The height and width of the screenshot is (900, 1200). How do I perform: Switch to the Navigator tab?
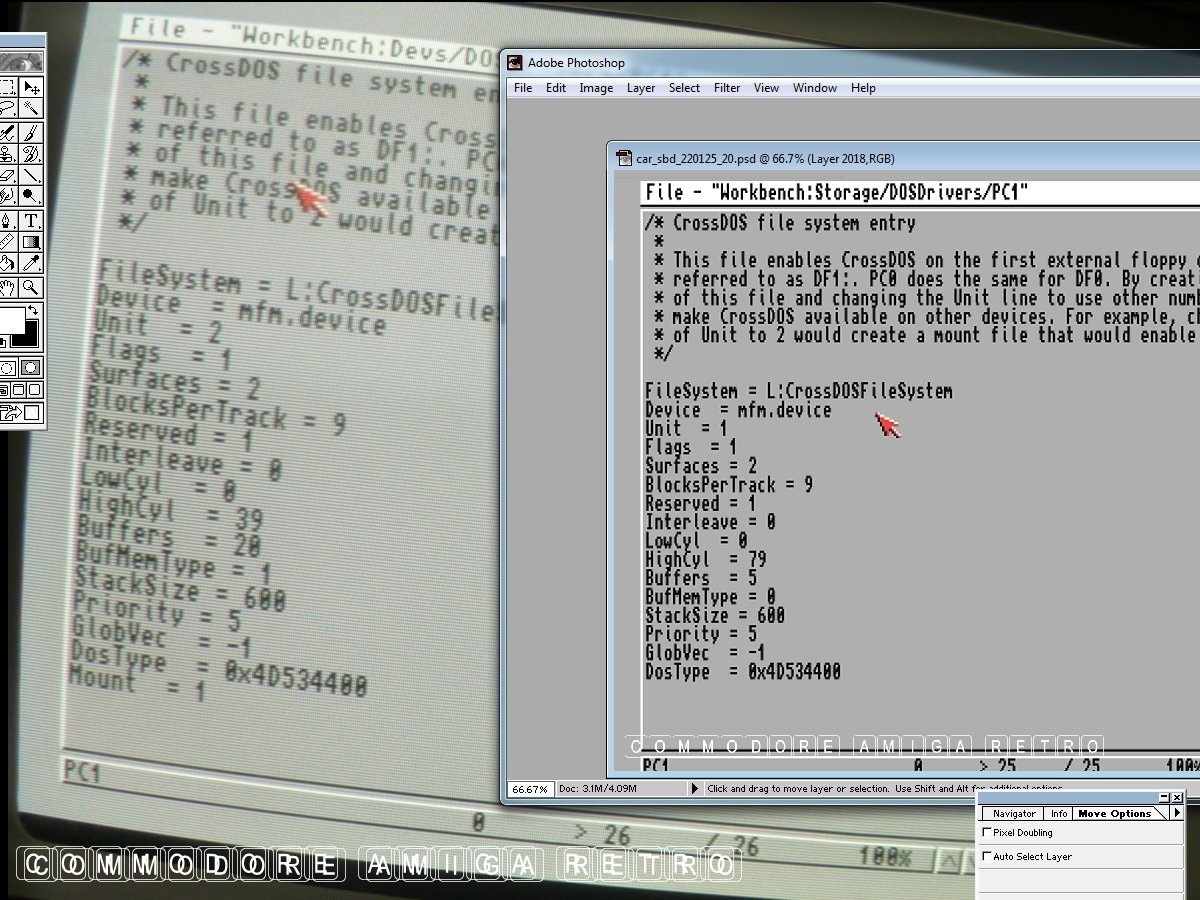click(x=1013, y=814)
